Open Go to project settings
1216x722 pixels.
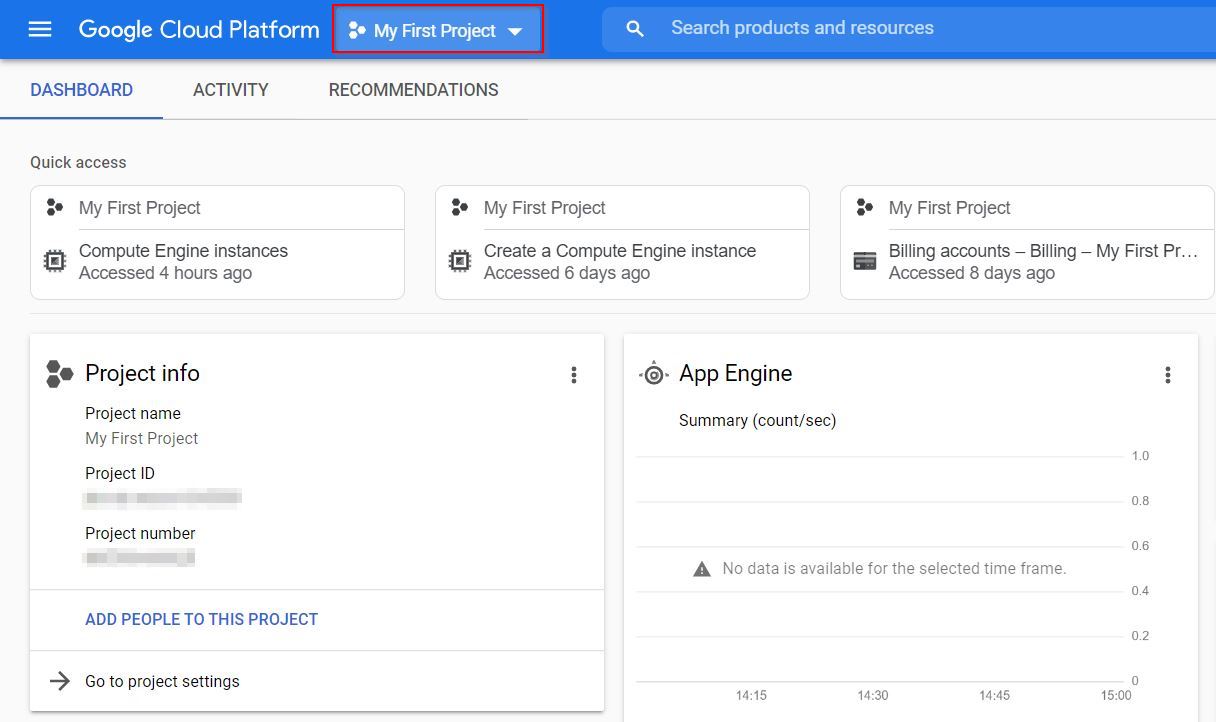click(x=162, y=681)
